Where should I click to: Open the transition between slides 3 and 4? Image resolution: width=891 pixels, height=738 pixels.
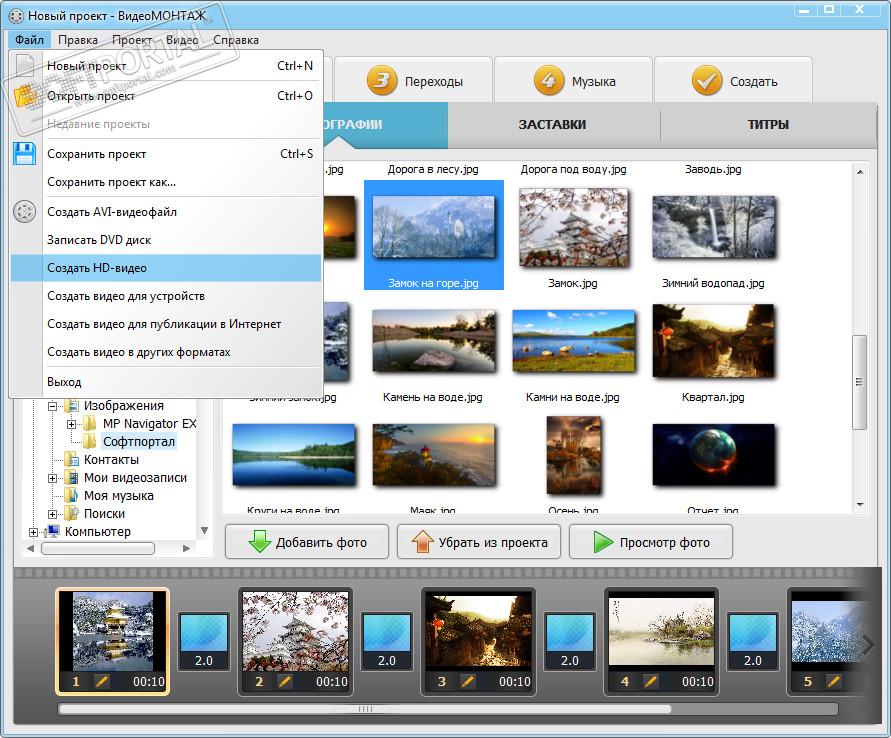pyautogui.click(x=570, y=641)
